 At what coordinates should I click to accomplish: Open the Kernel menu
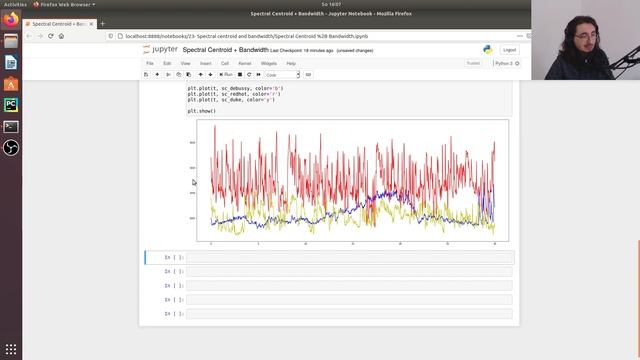pos(245,64)
